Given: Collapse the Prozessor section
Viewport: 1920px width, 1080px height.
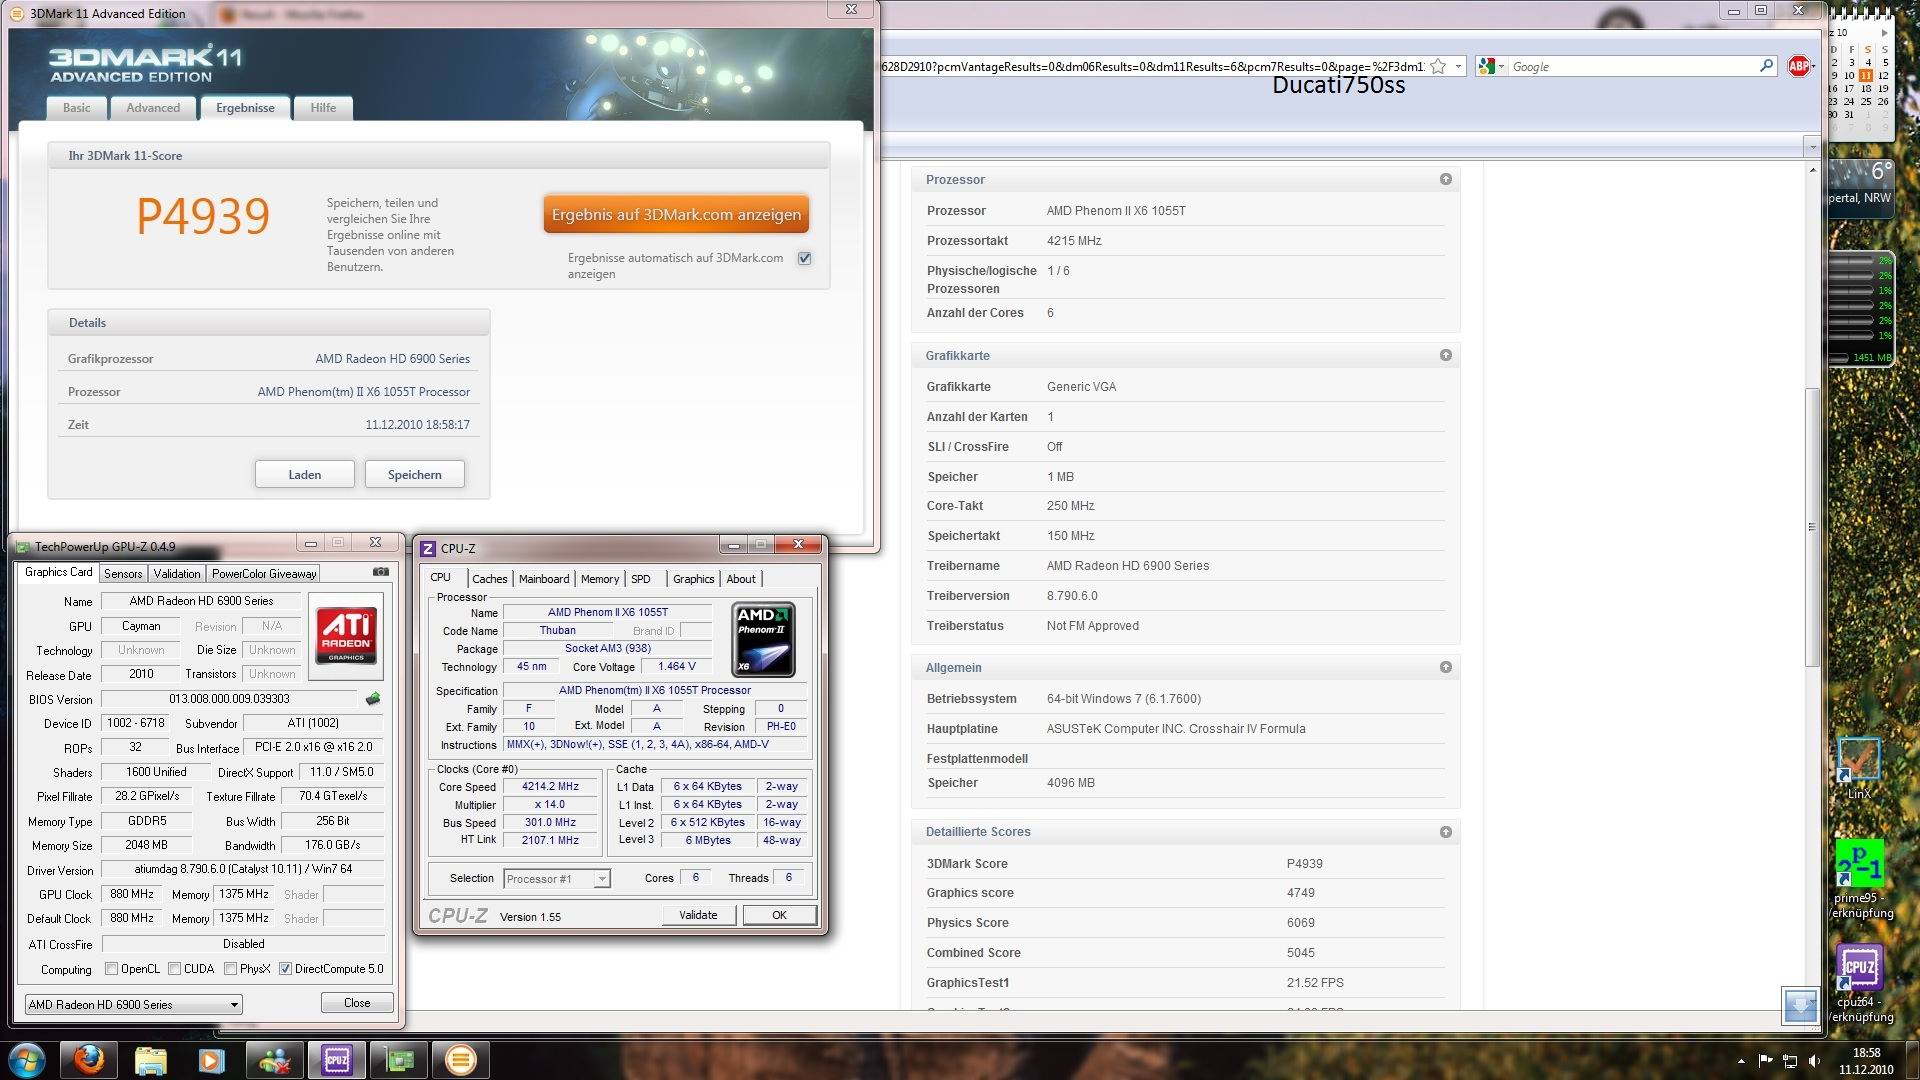Looking at the screenshot, I should 1445,179.
